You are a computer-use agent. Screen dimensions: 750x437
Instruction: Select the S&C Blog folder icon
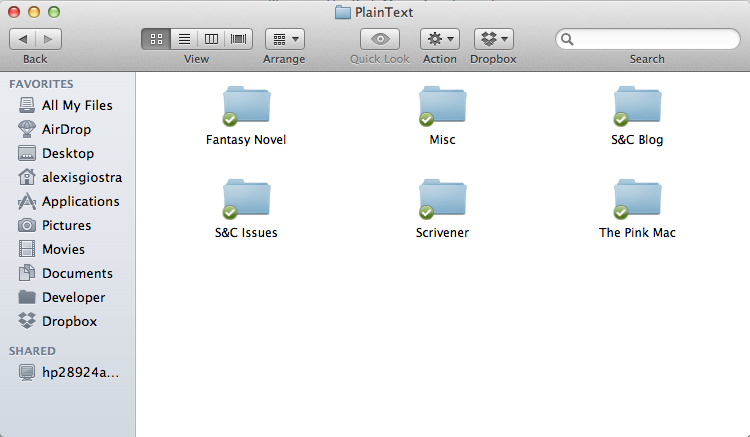tap(638, 105)
